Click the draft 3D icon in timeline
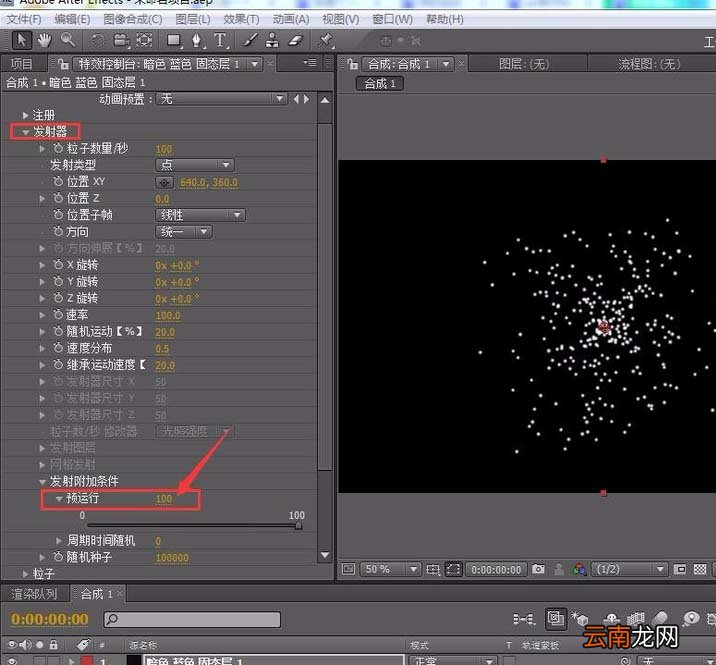 click(580, 619)
